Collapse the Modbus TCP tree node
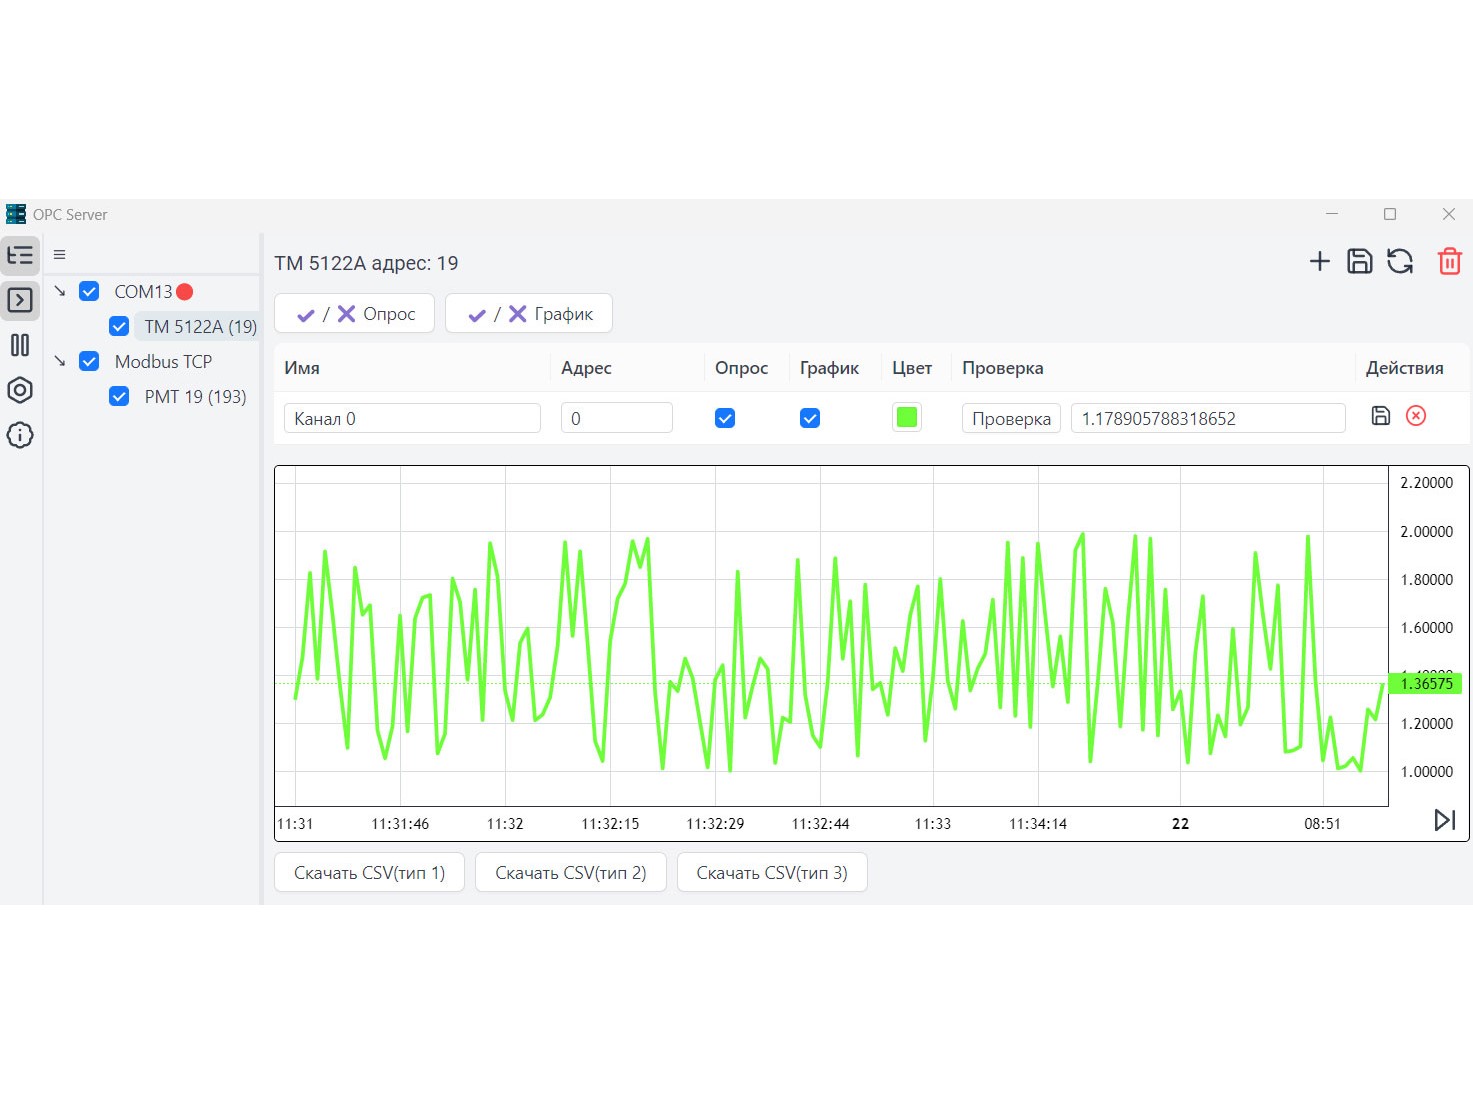The width and height of the screenshot is (1473, 1105). [60, 362]
